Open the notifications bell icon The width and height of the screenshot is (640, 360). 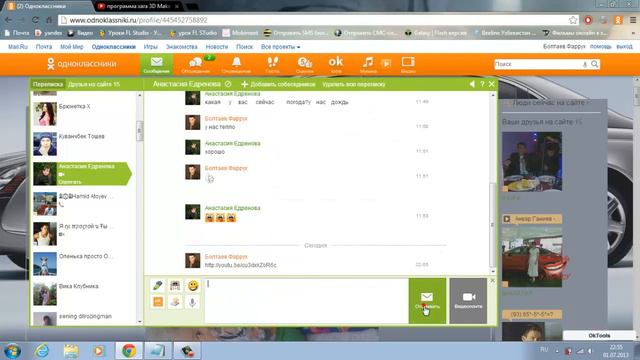[236, 64]
